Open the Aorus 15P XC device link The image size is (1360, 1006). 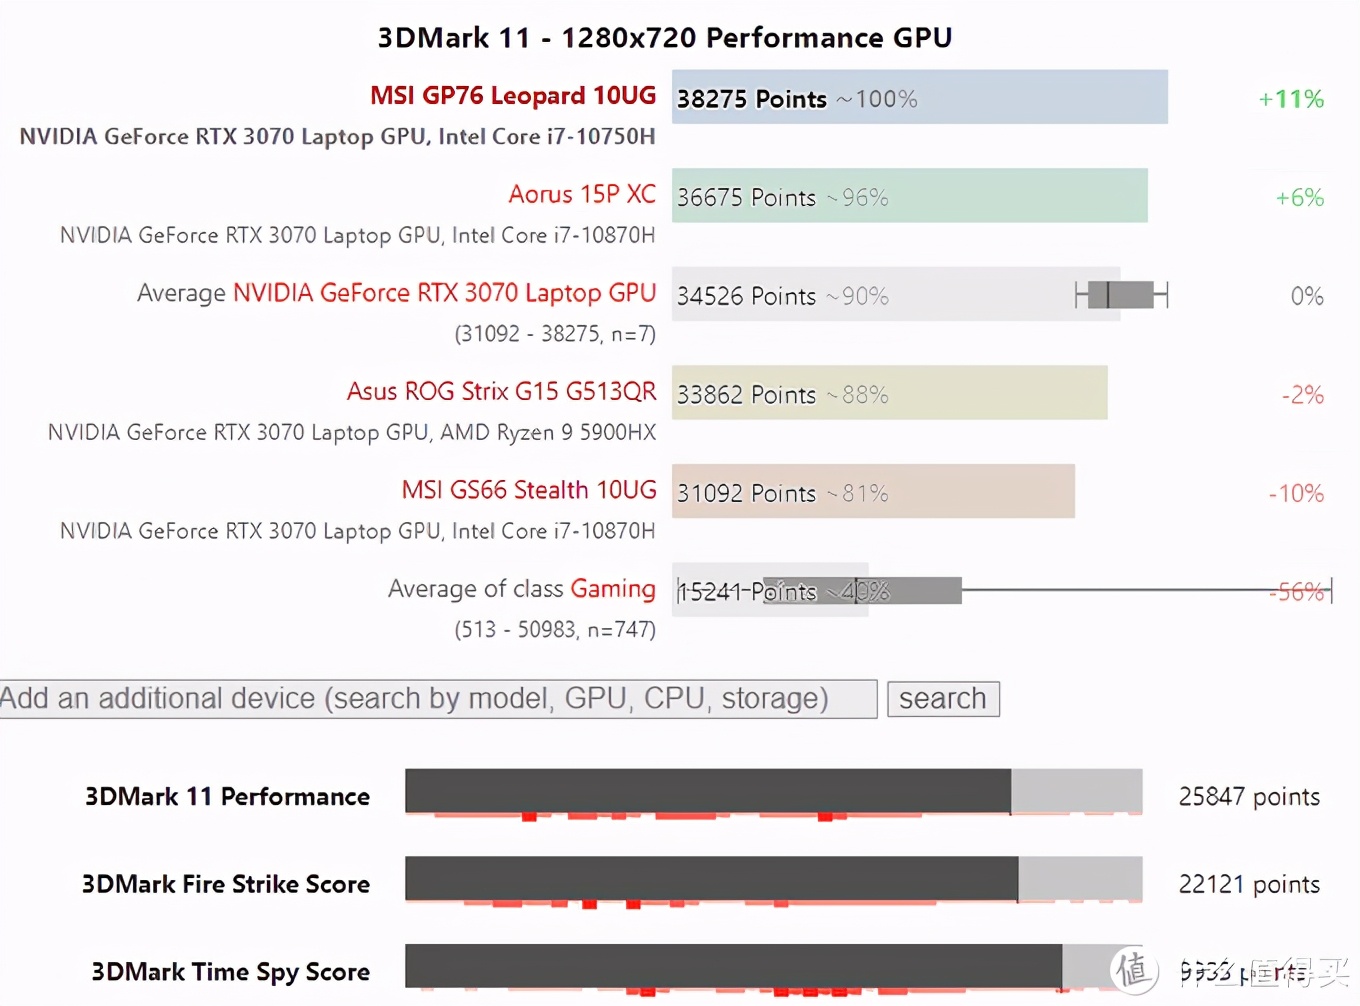point(582,194)
